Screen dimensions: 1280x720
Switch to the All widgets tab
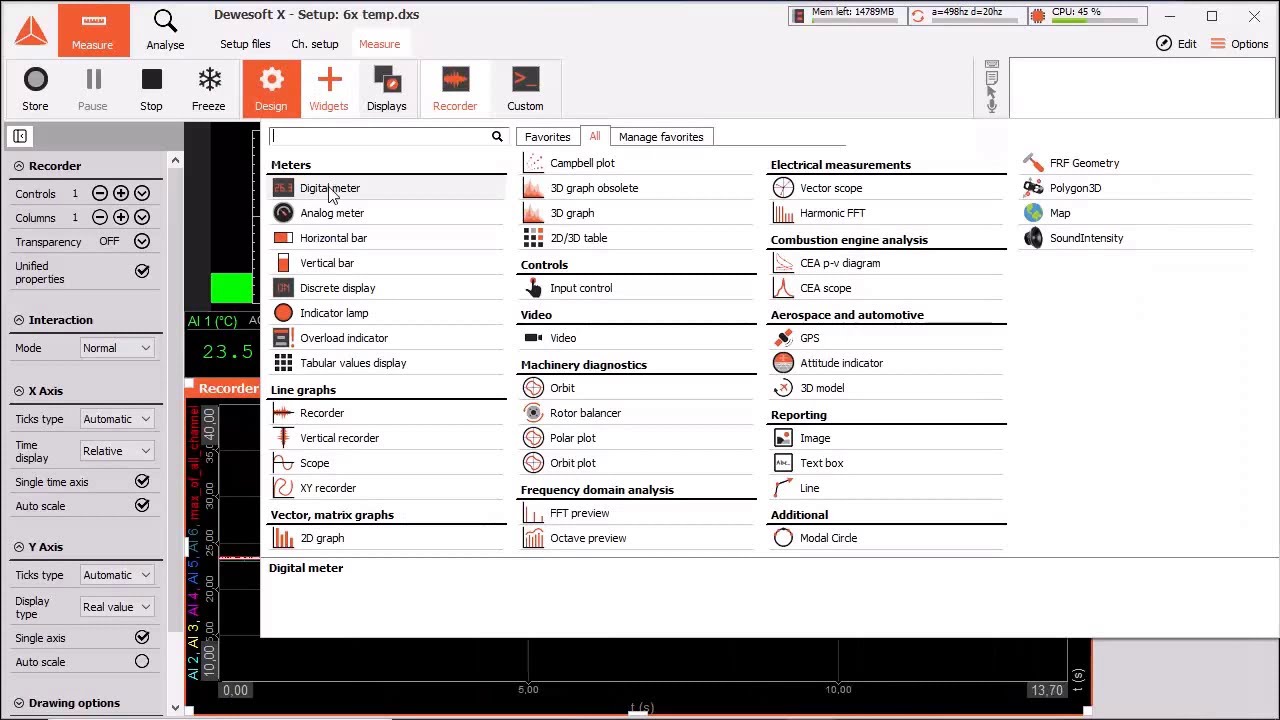point(595,136)
